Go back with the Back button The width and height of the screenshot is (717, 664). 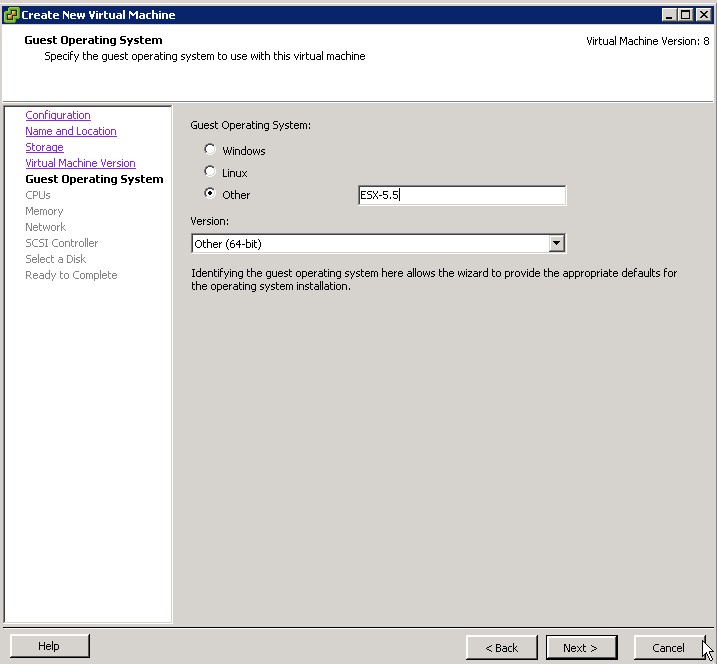(x=501, y=648)
